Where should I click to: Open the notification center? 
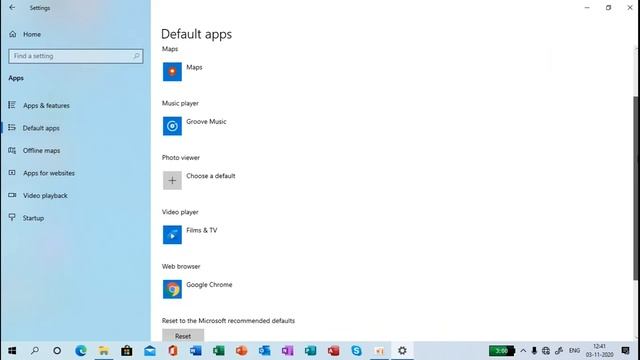pos(625,351)
